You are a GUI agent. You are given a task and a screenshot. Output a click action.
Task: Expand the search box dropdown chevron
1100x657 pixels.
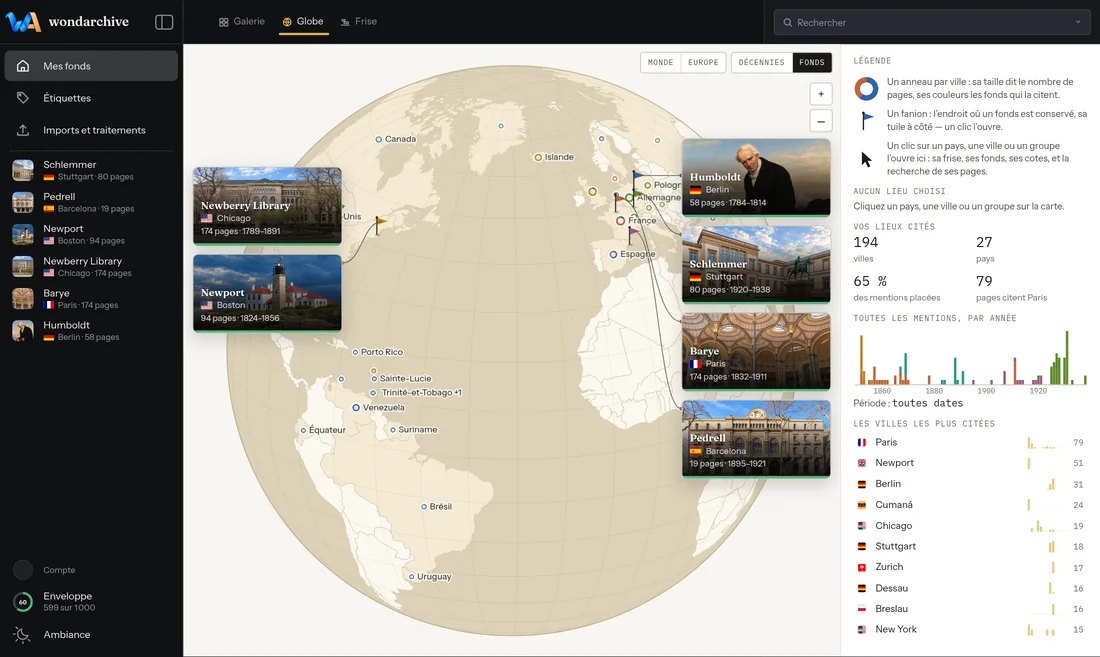[x=1078, y=22]
